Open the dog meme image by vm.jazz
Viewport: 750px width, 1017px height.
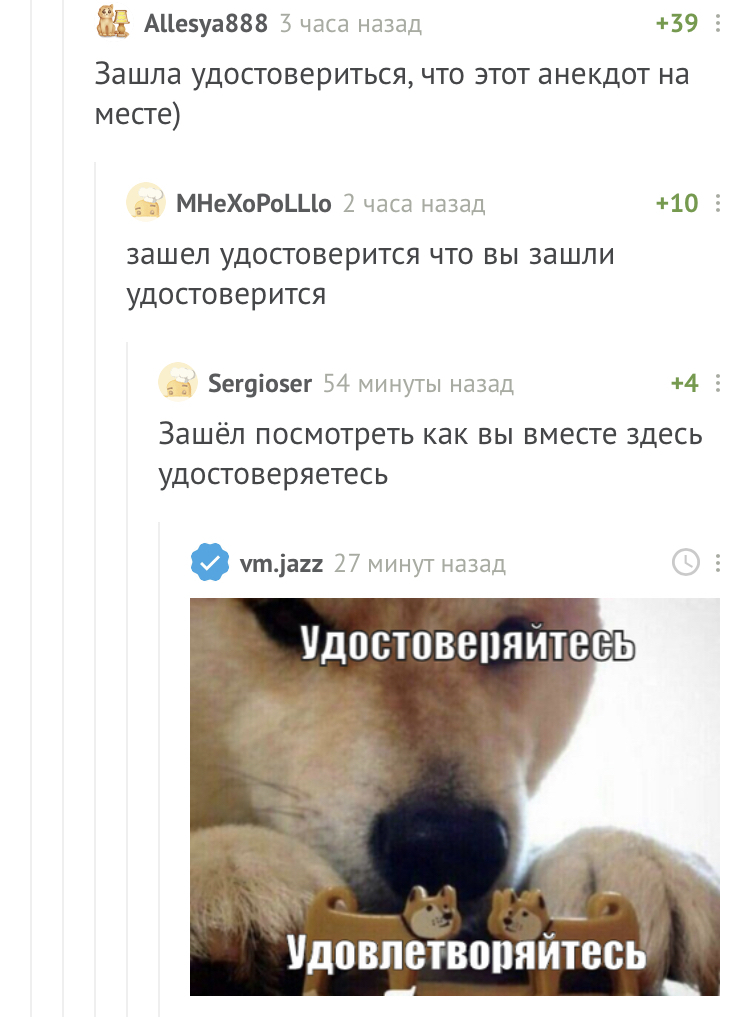455,796
